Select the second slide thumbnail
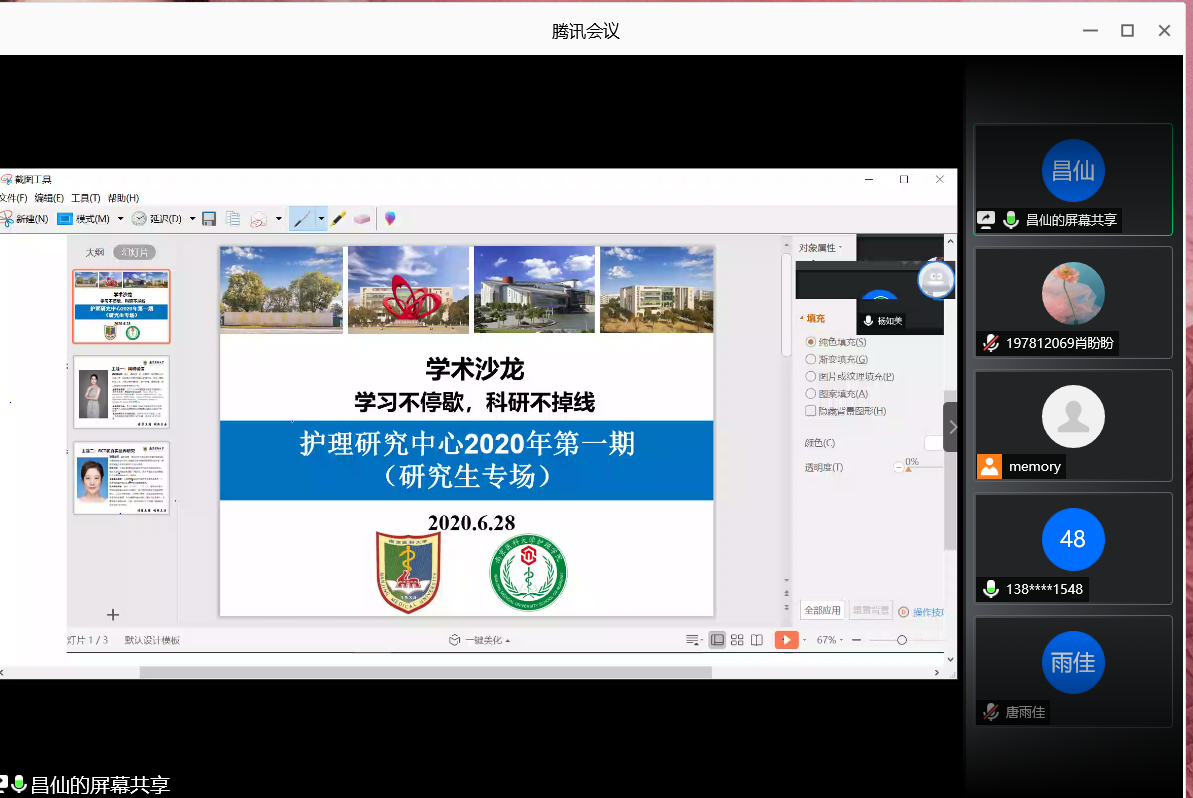 121,392
